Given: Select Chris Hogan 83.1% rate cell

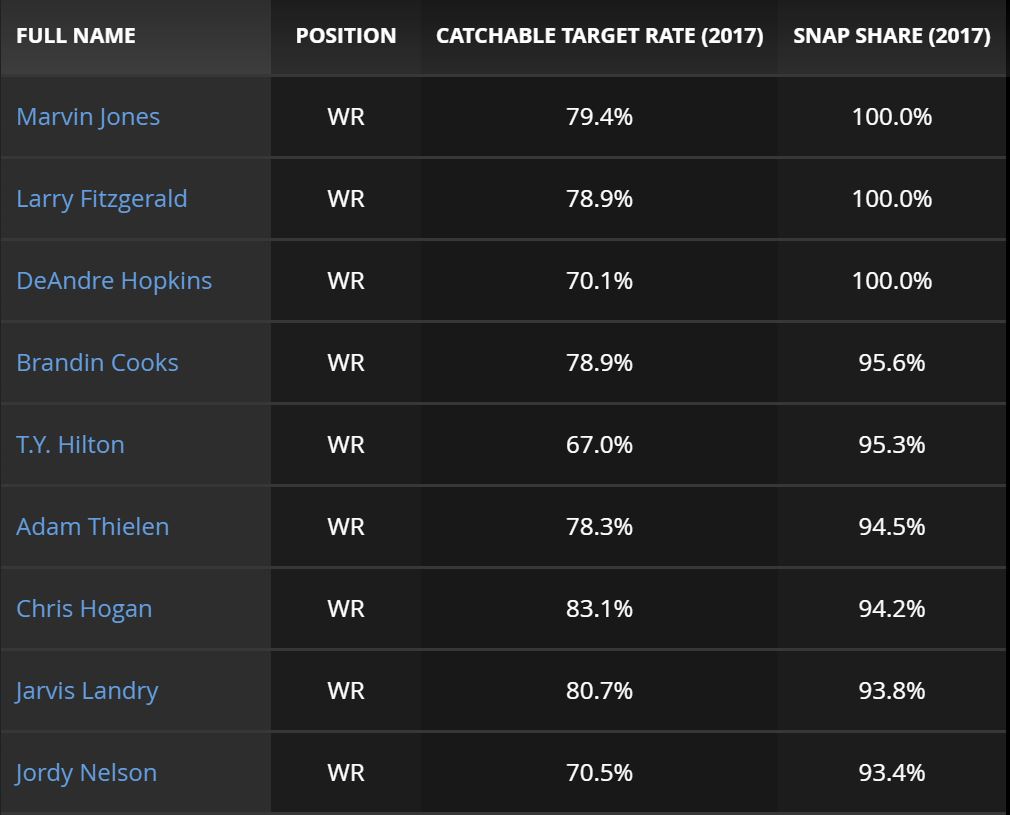Looking at the screenshot, I should pos(599,609).
